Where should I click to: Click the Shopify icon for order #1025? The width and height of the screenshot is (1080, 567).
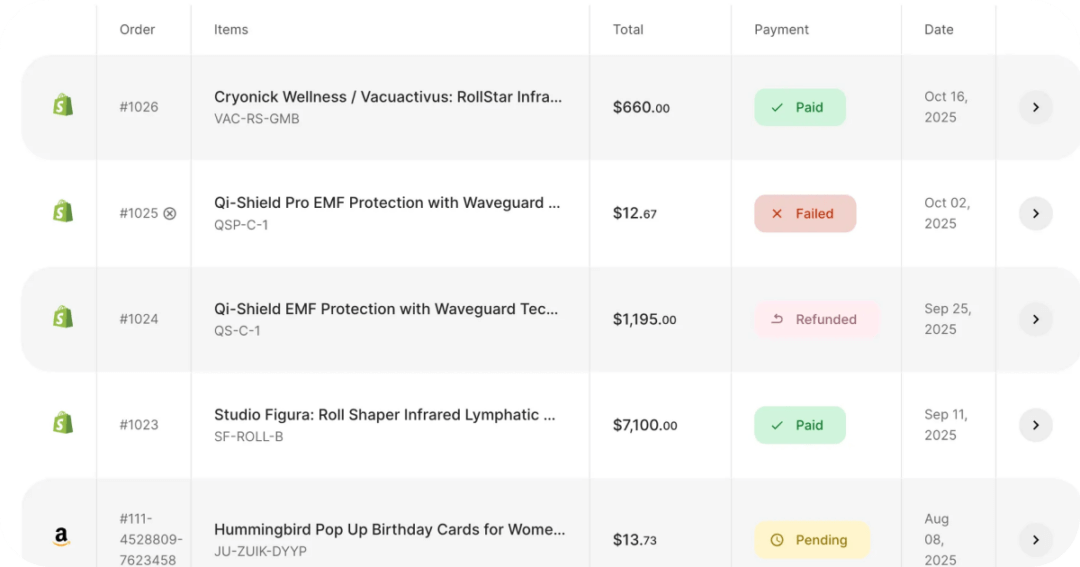pyautogui.click(x=63, y=212)
